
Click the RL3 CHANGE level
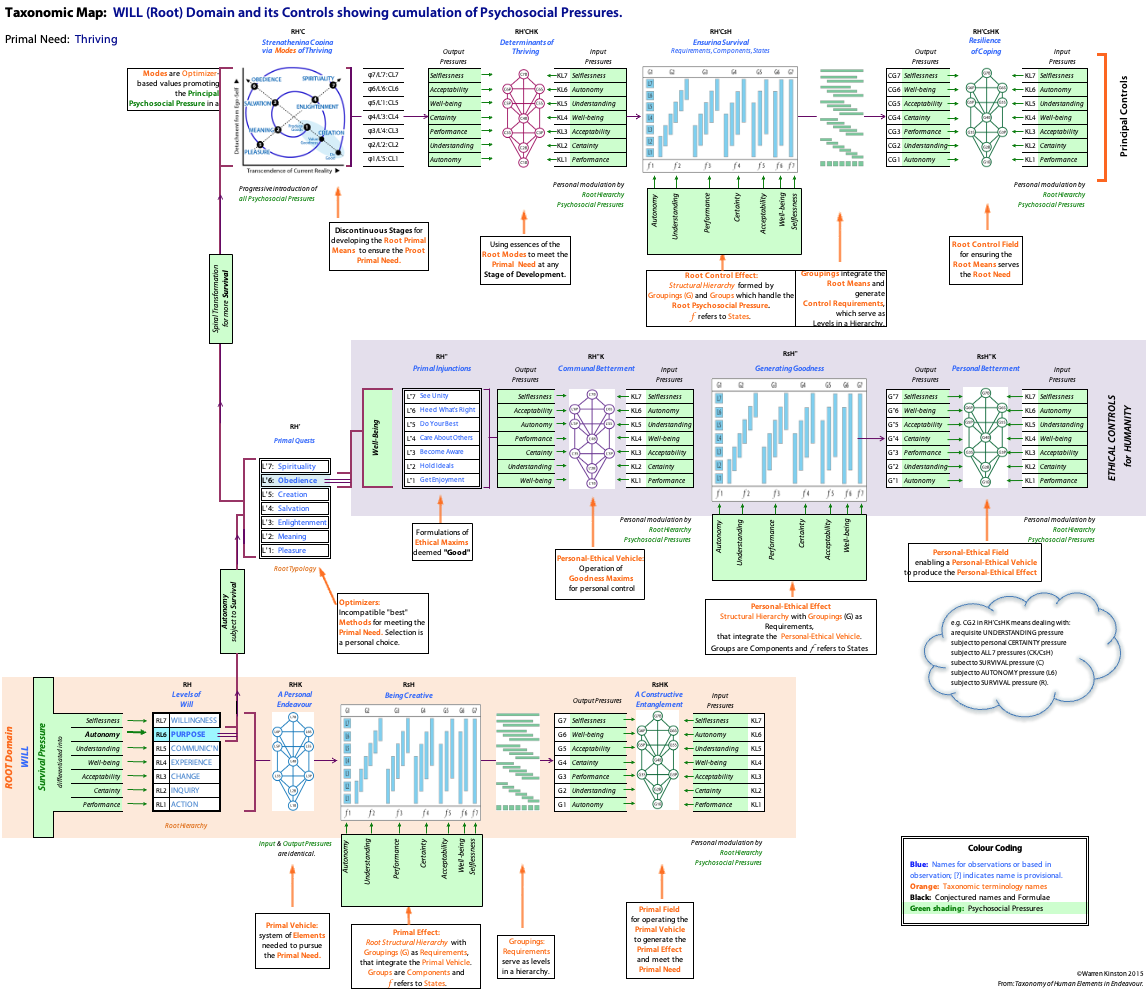187,776
